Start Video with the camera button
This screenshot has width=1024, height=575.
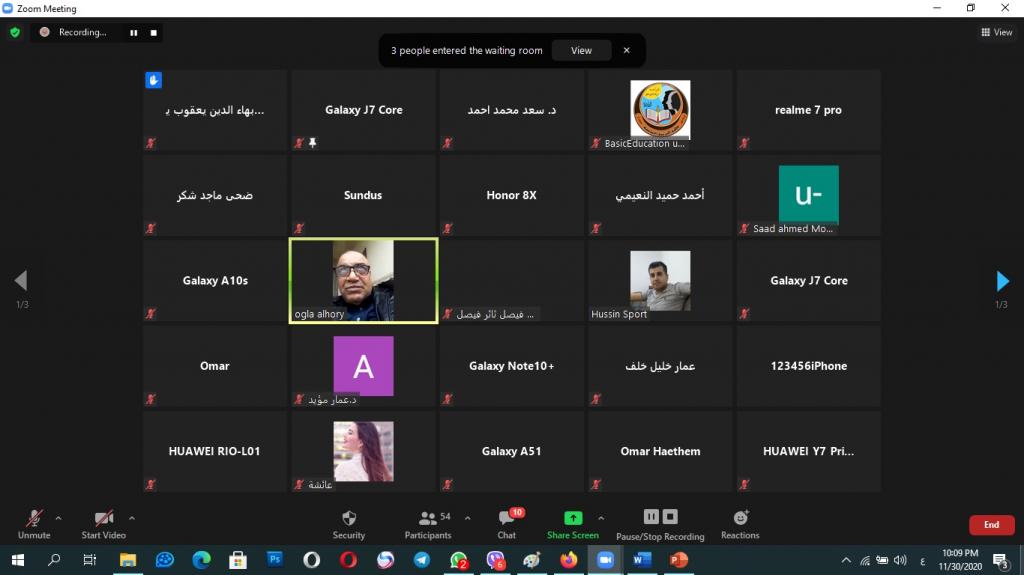[104, 523]
